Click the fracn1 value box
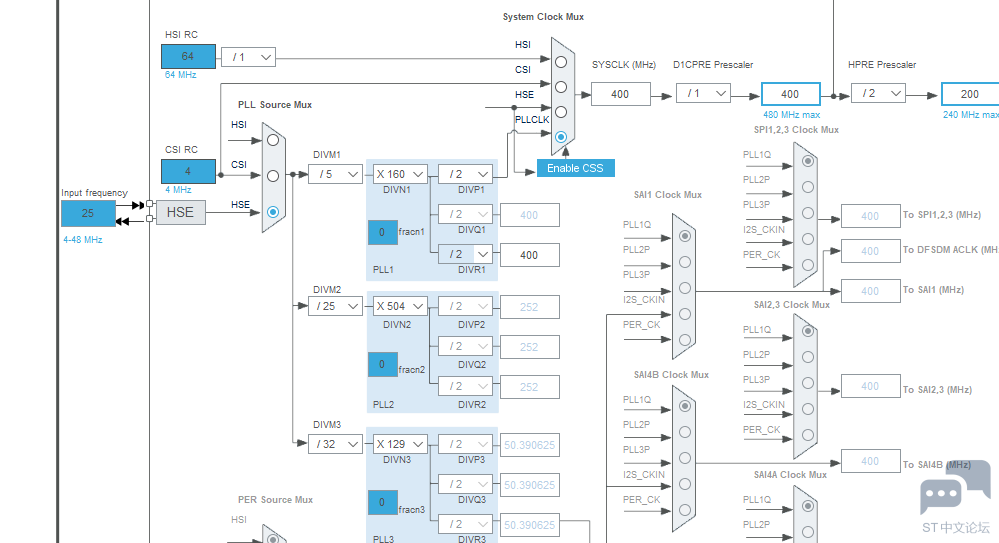This screenshot has height=543, width=999. 382,232
